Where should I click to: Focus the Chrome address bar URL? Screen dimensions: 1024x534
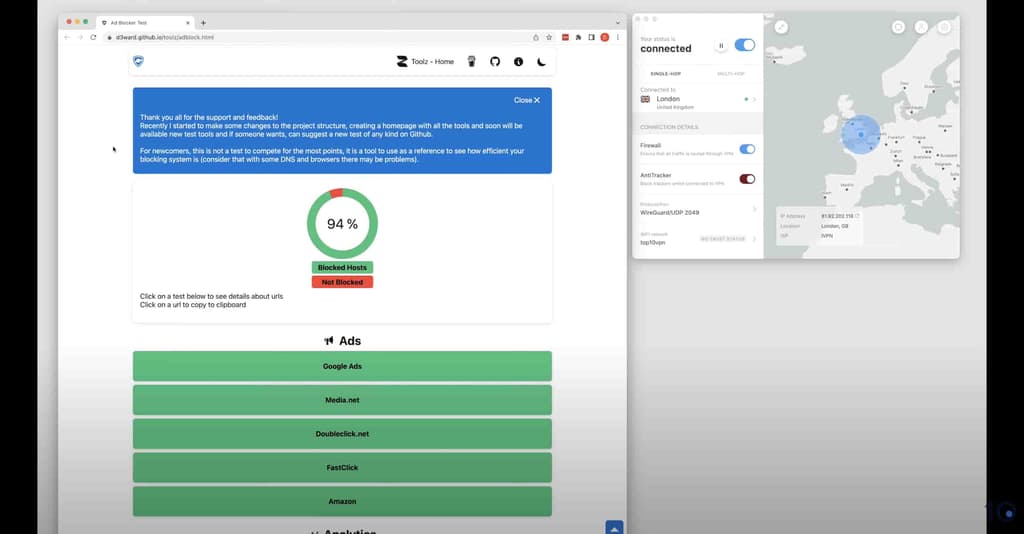(165, 37)
